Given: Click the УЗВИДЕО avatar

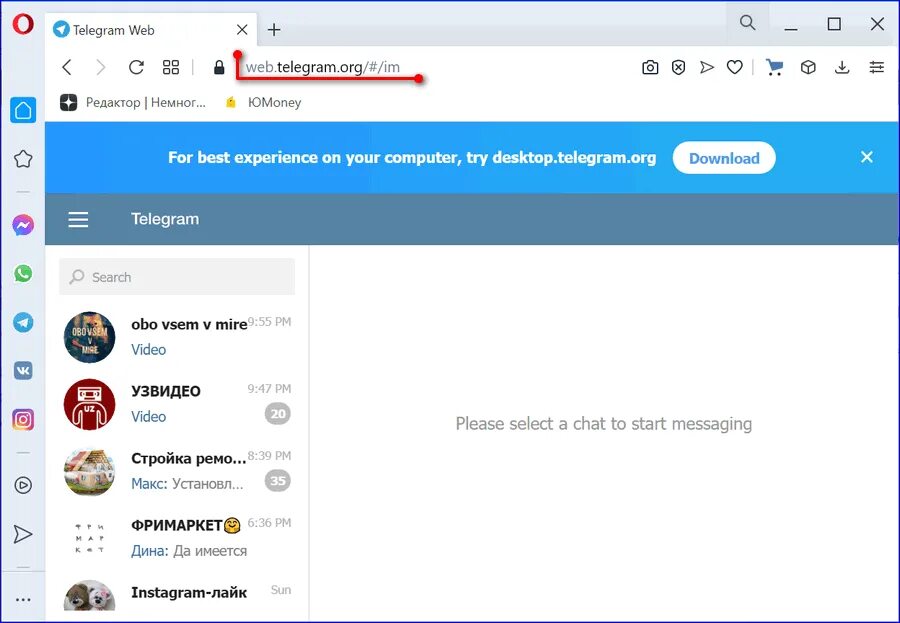Looking at the screenshot, I should point(90,404).
